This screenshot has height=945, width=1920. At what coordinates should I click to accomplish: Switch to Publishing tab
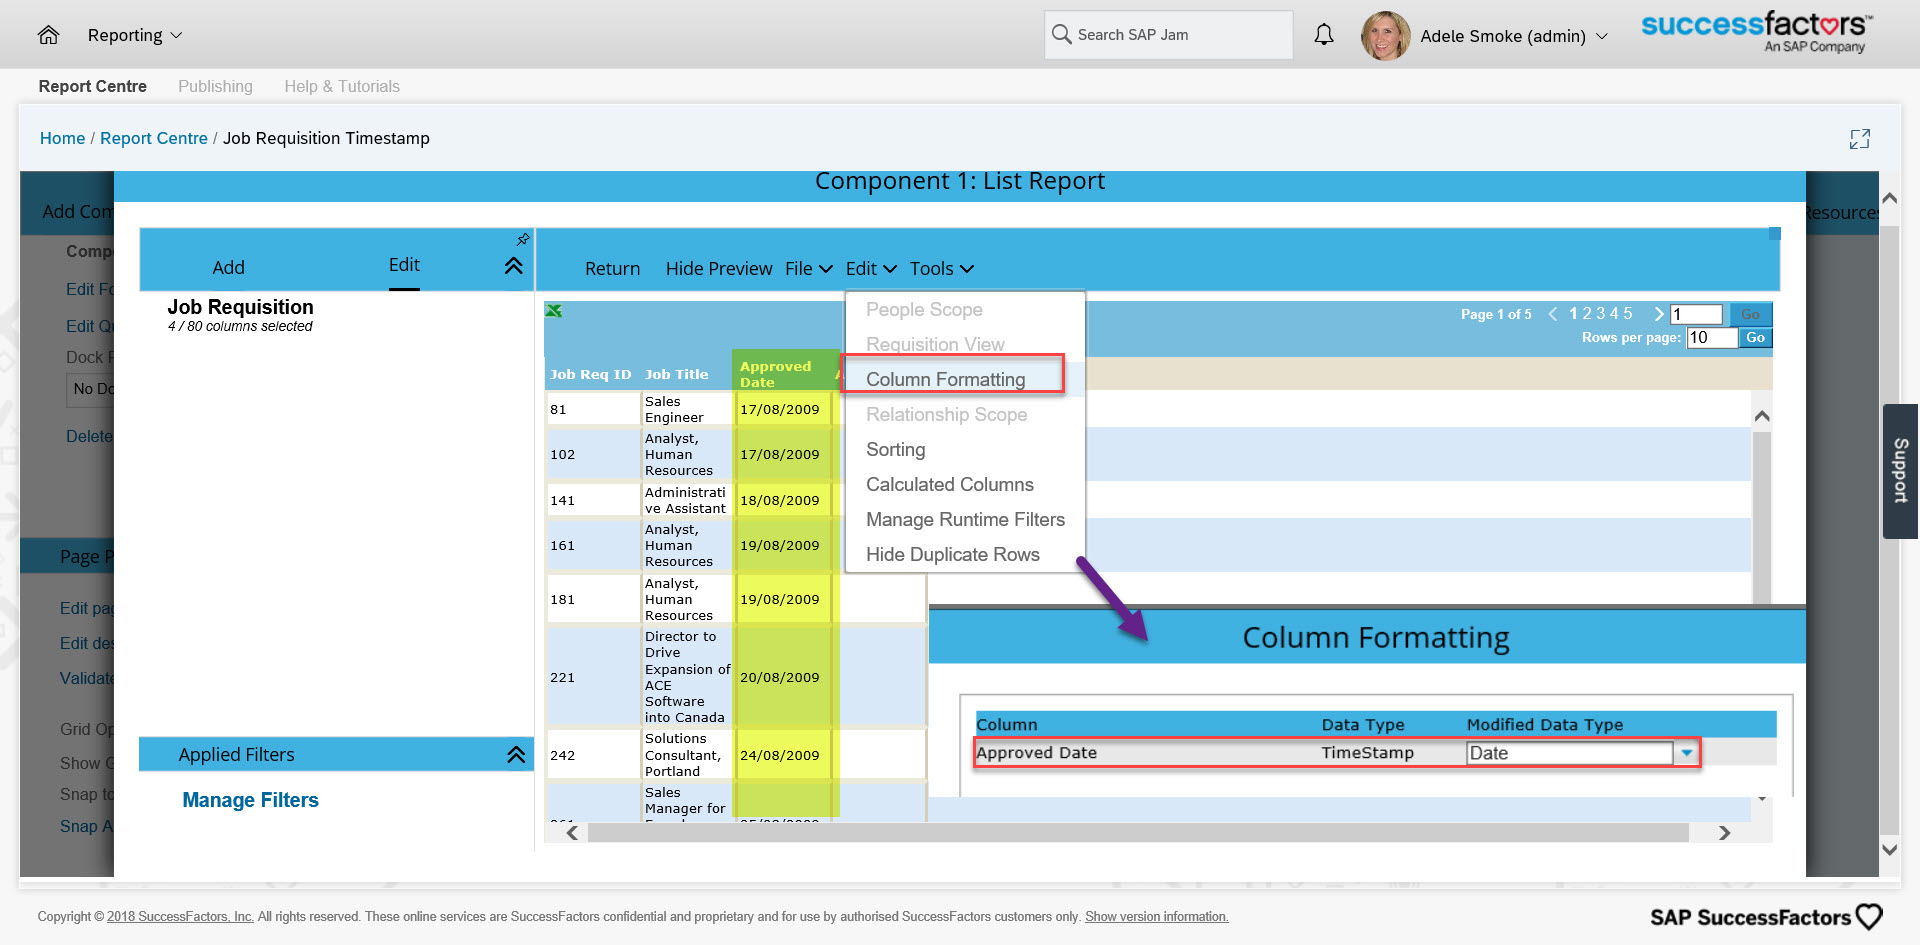click(215, 87)
